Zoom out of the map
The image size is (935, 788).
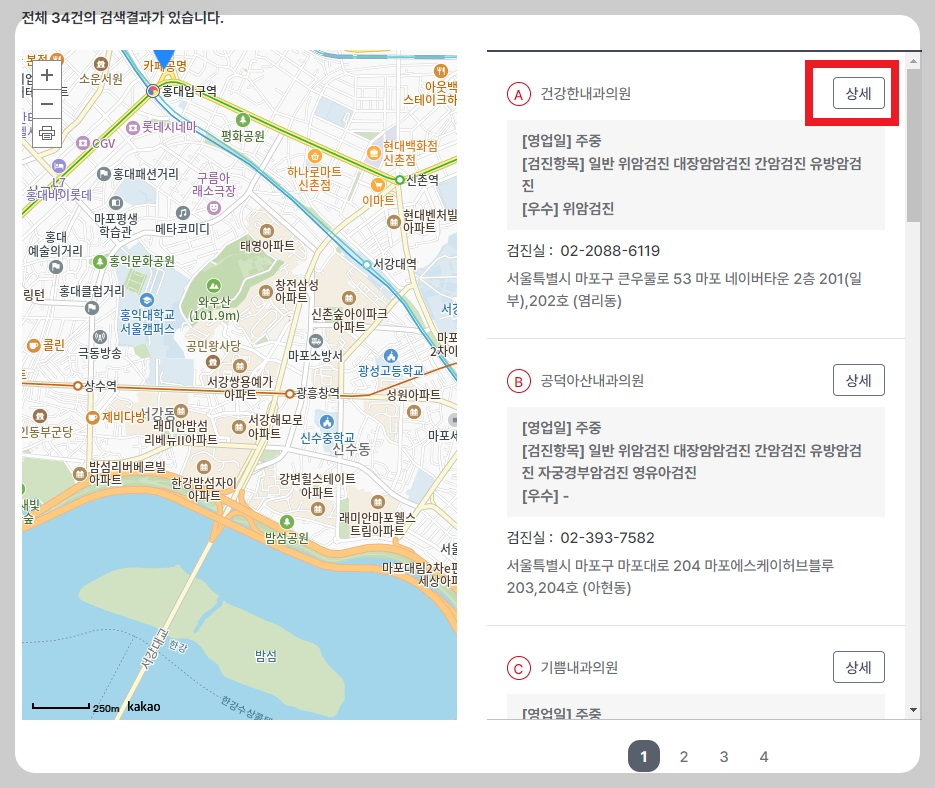pos(46,104)
